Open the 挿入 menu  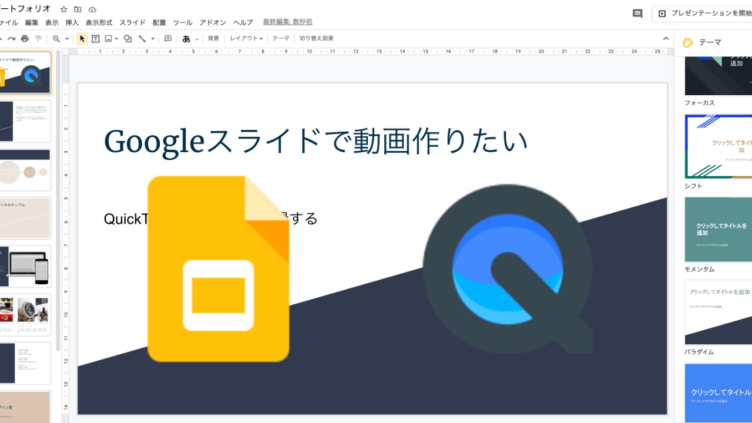tap(72, 23)
